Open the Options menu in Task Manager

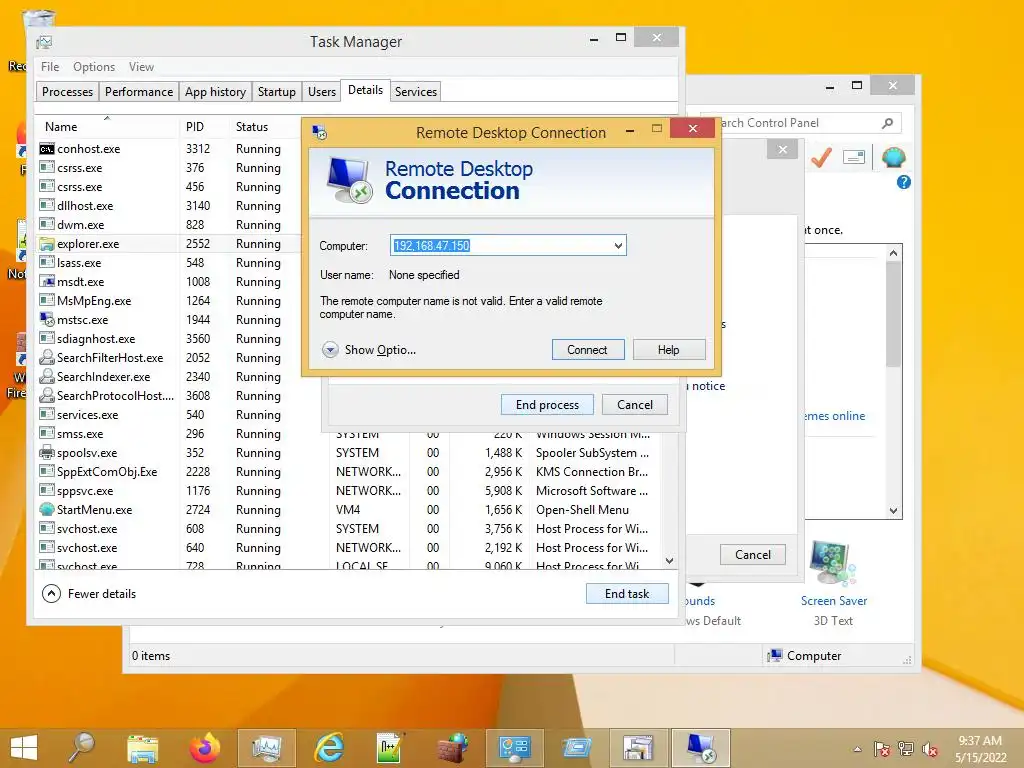[94, 67]
